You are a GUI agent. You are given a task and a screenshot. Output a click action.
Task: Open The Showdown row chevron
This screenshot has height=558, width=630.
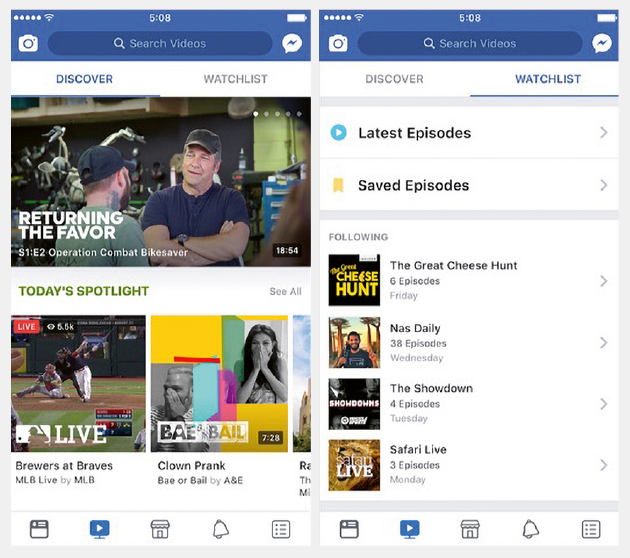point(603,404)
